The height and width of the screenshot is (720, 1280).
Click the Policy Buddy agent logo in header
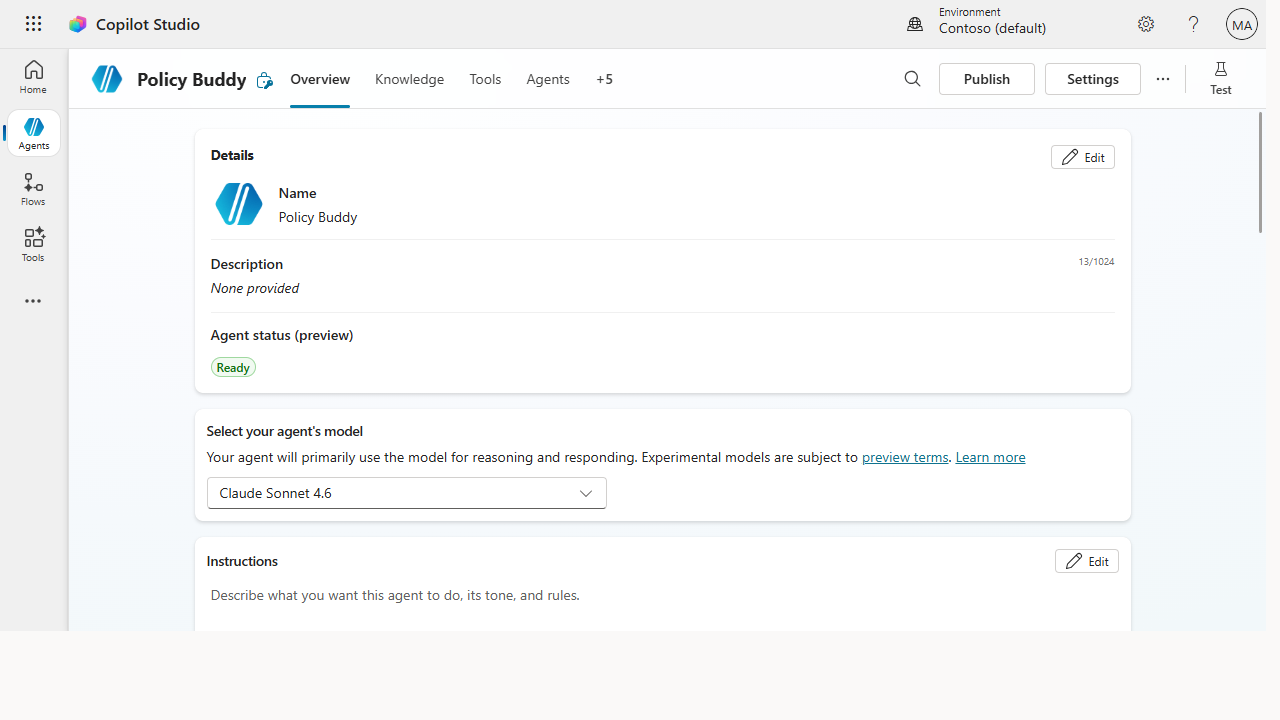107,79
